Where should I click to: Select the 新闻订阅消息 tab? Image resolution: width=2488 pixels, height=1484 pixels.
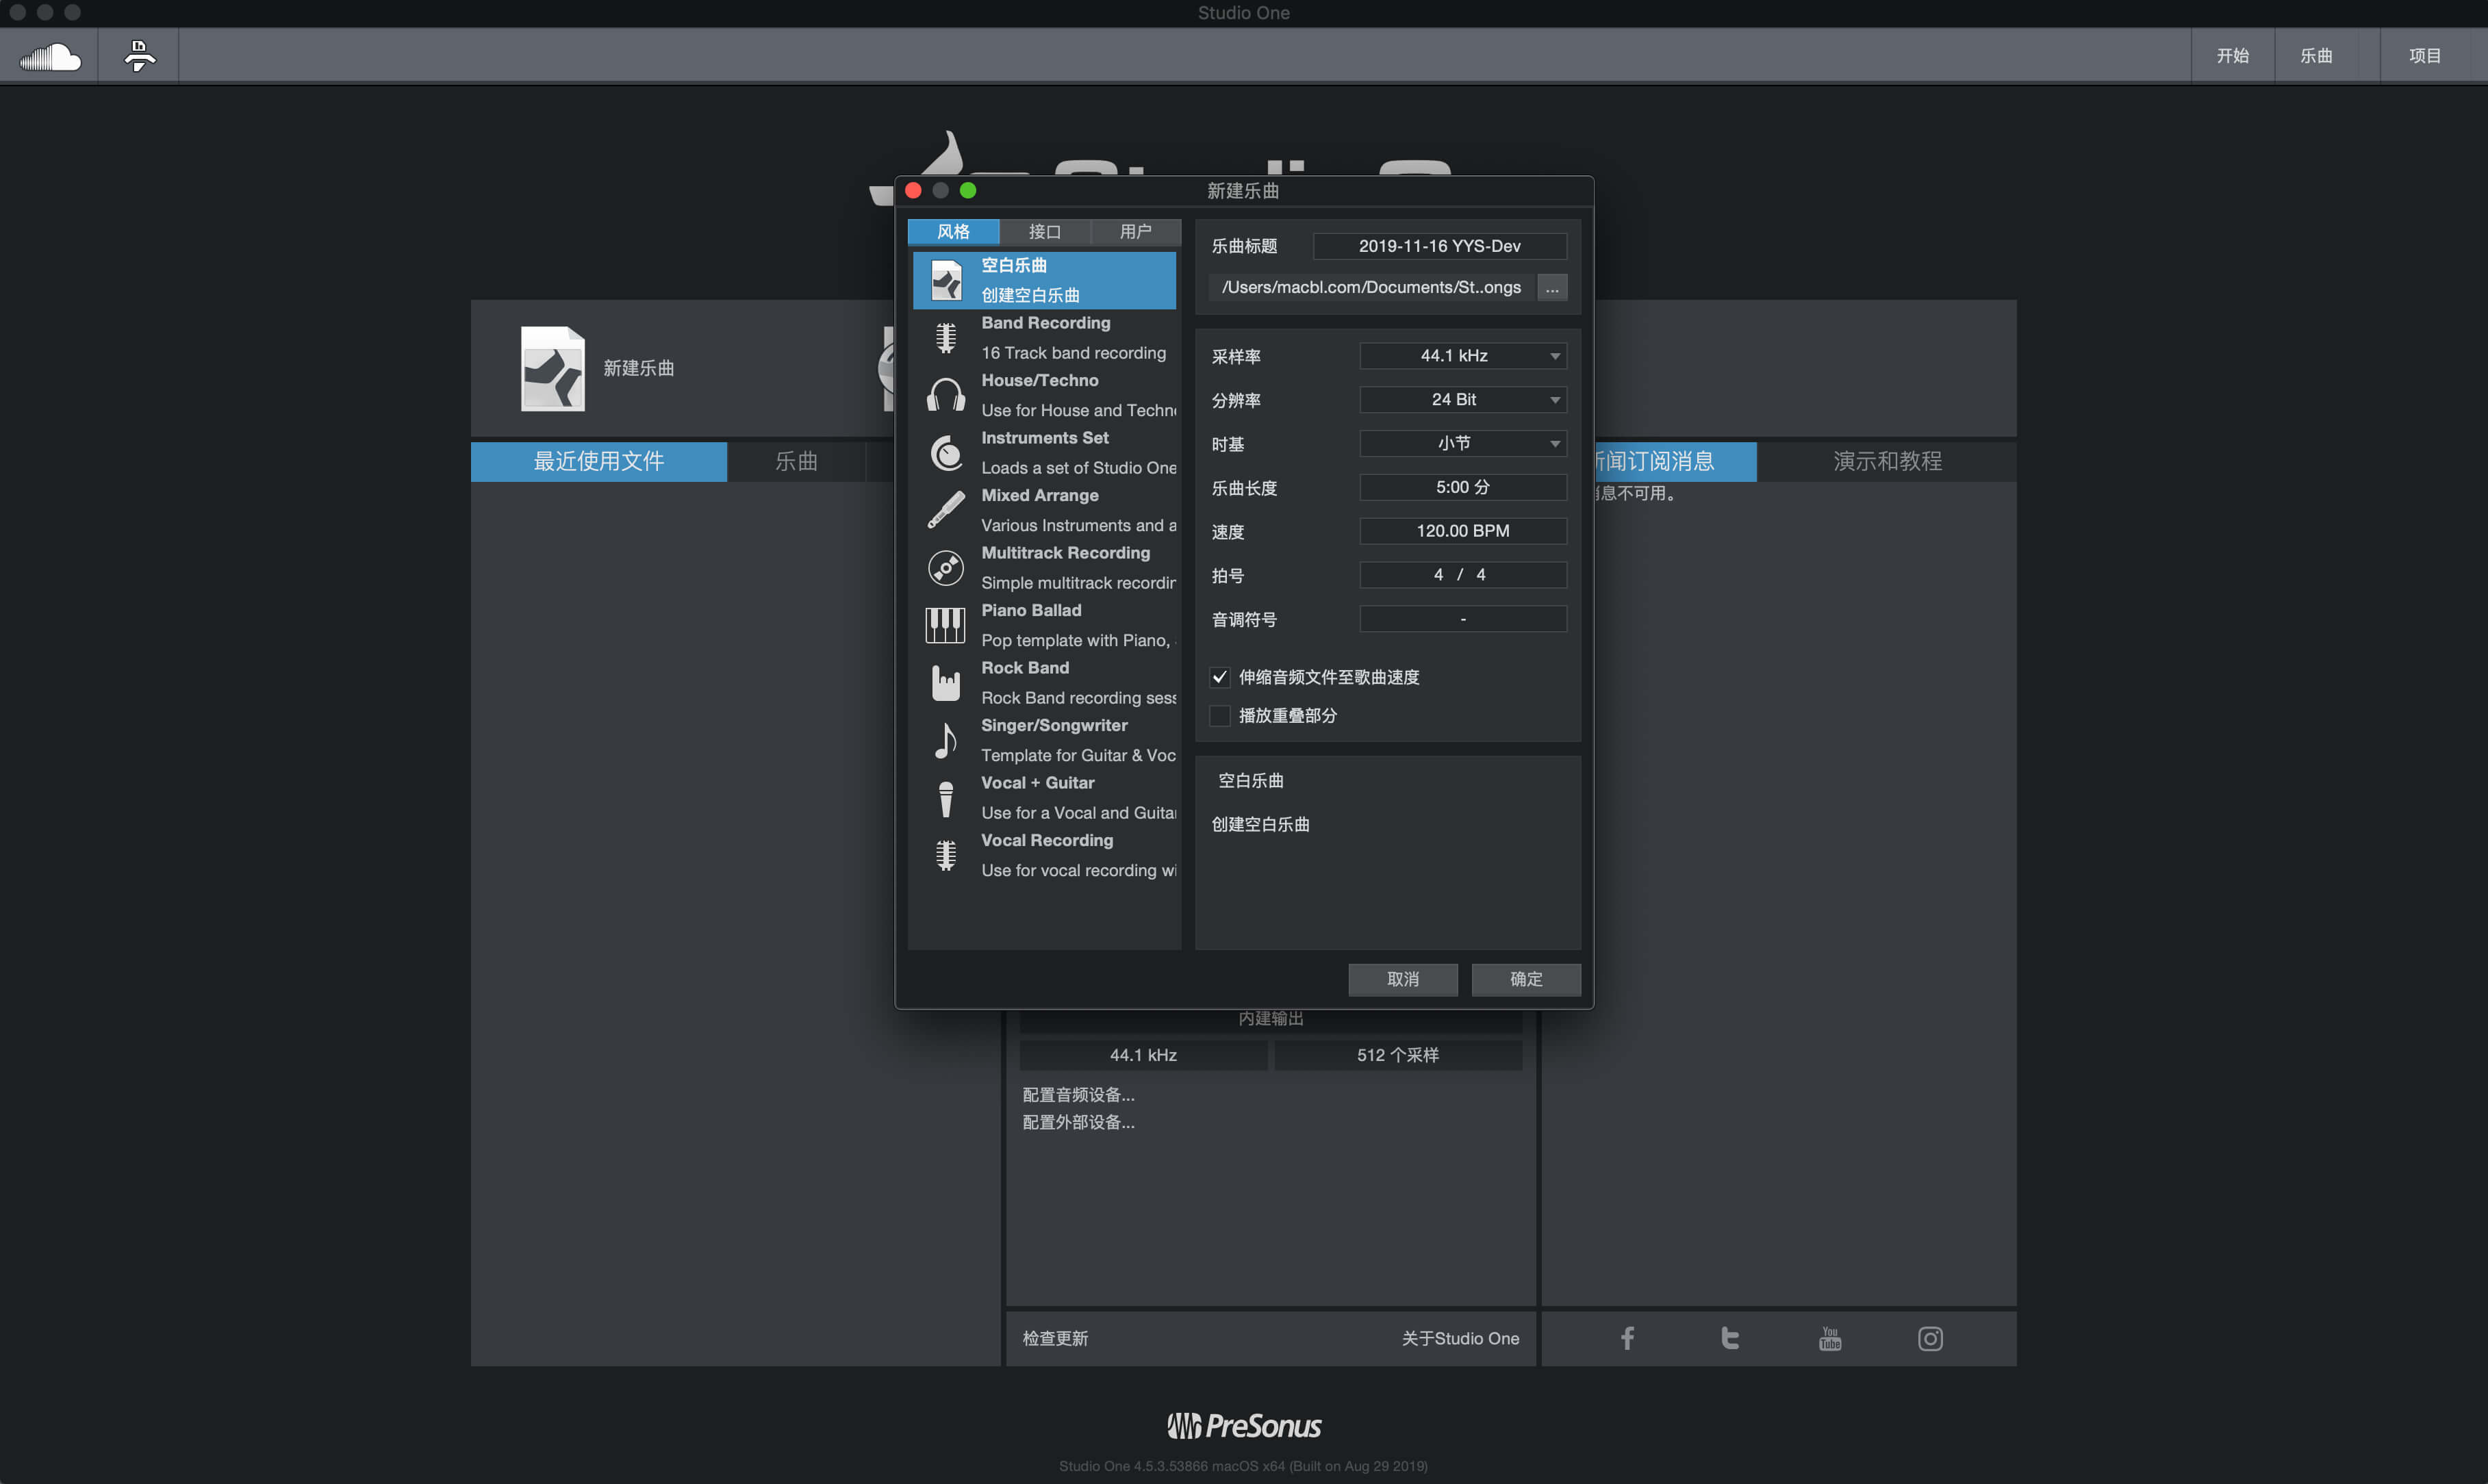pos(1675,461)
